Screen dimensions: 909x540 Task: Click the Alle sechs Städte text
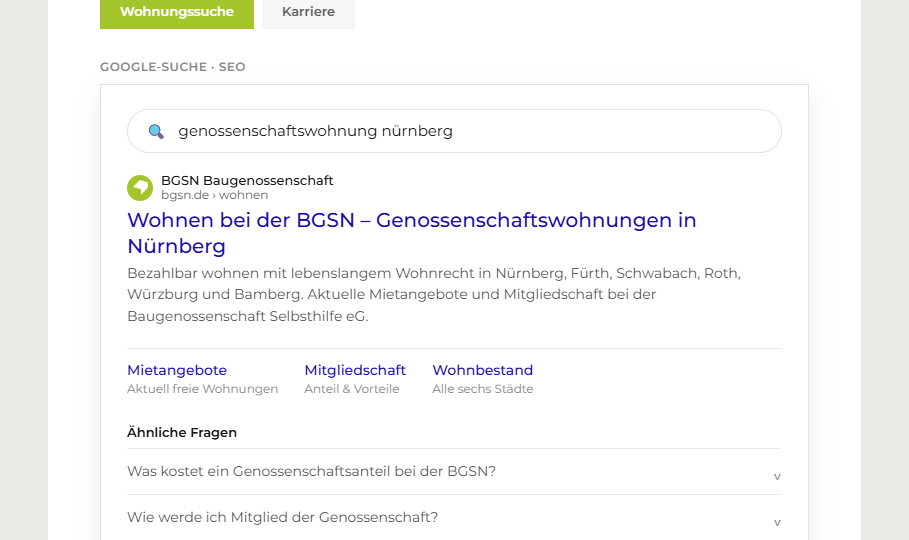click(482, 389)
